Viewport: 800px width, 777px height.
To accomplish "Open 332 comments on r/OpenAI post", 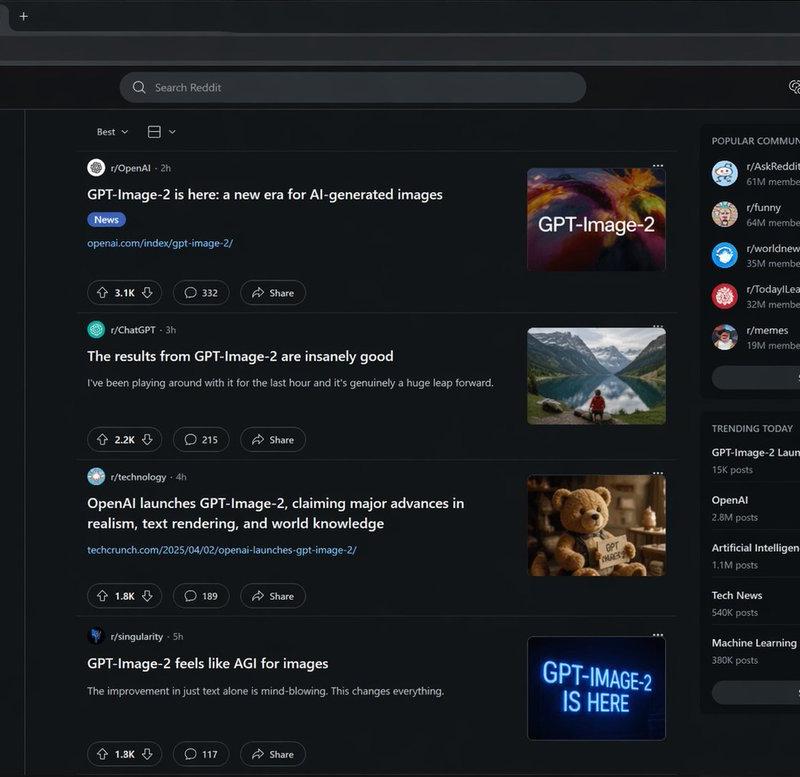I will pyautogui.click(x=201, y=293).
